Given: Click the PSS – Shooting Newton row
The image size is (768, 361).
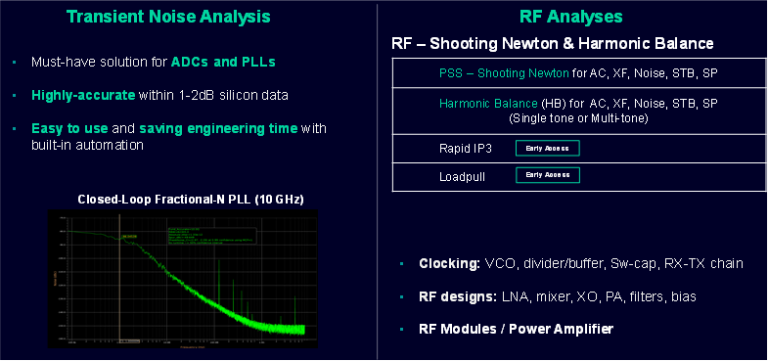Looking at the screenshot, I should pyautogui.click(x=578, y=73).
